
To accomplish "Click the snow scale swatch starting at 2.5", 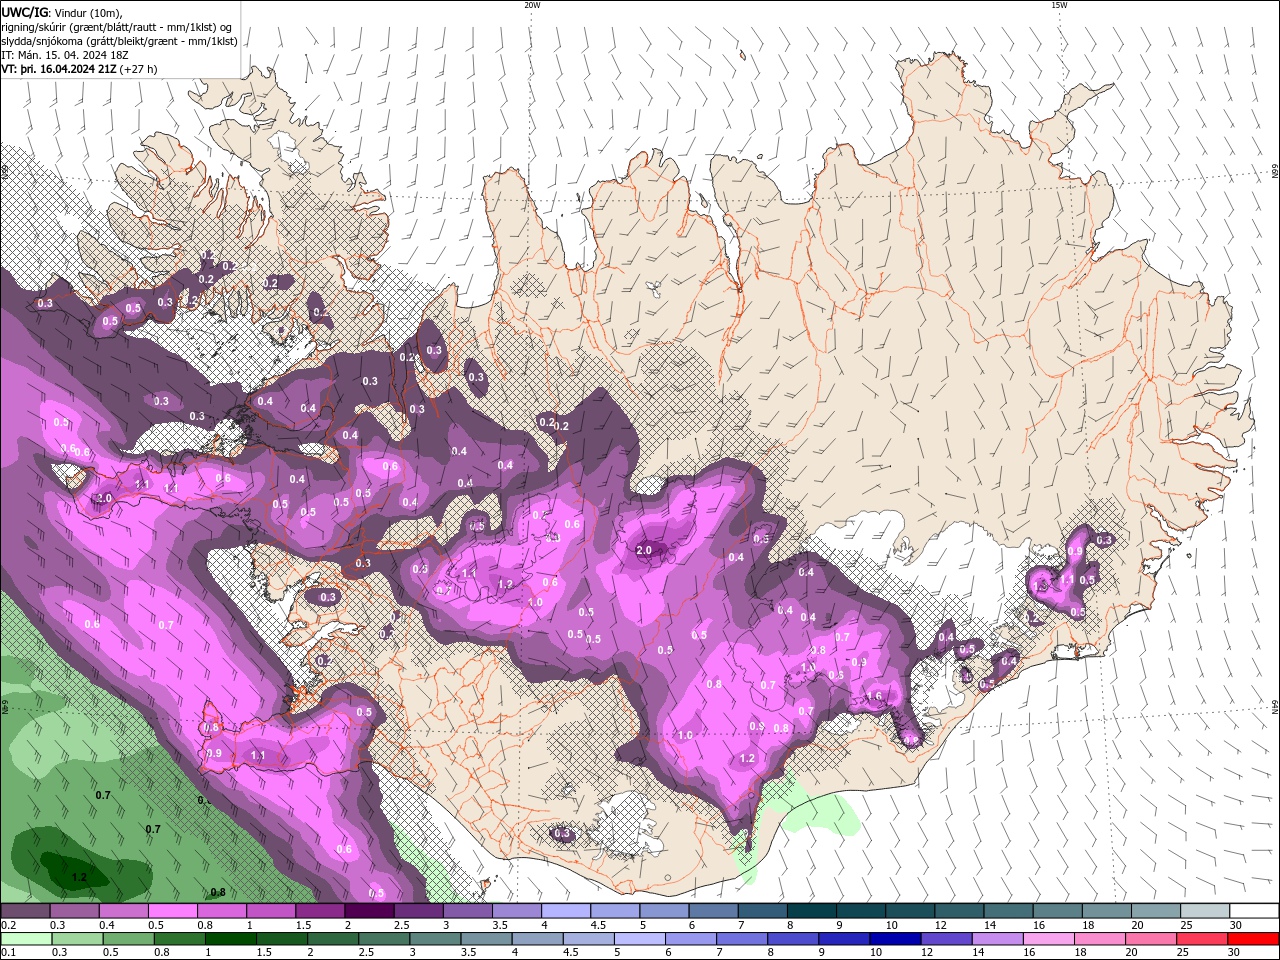I will (418, 911).
